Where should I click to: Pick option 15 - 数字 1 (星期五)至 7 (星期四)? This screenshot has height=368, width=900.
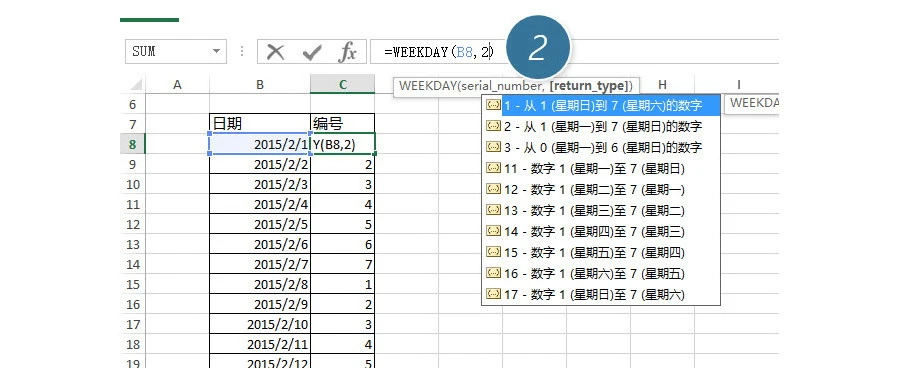(602, 253)
